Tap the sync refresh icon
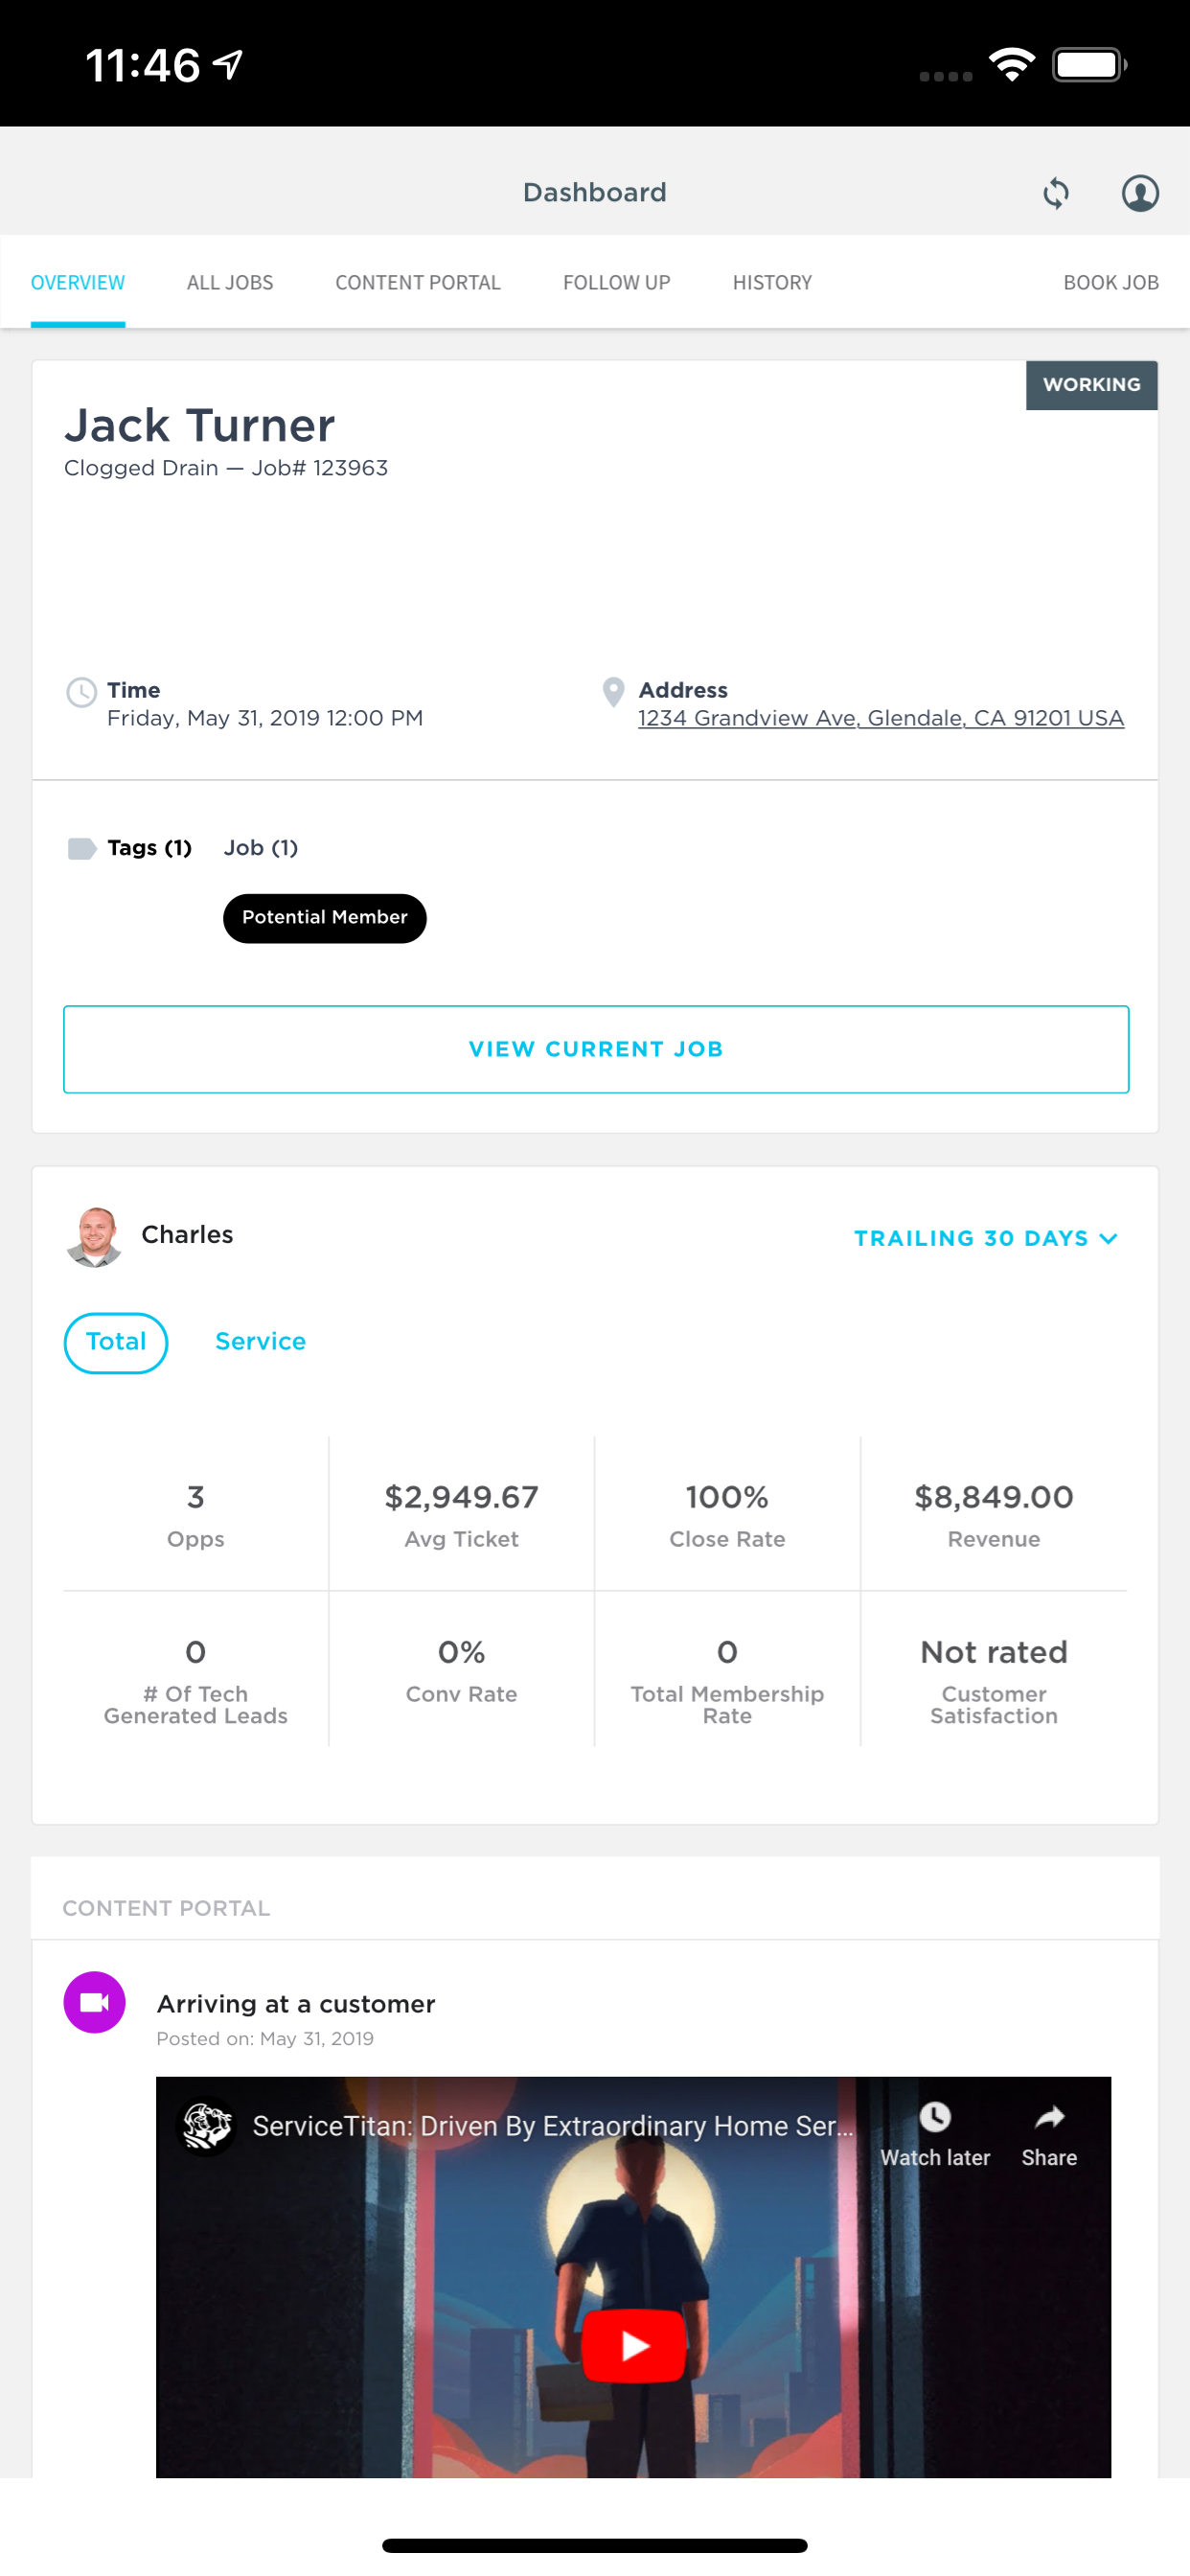1190x2576 pixels. (1056, 193)
